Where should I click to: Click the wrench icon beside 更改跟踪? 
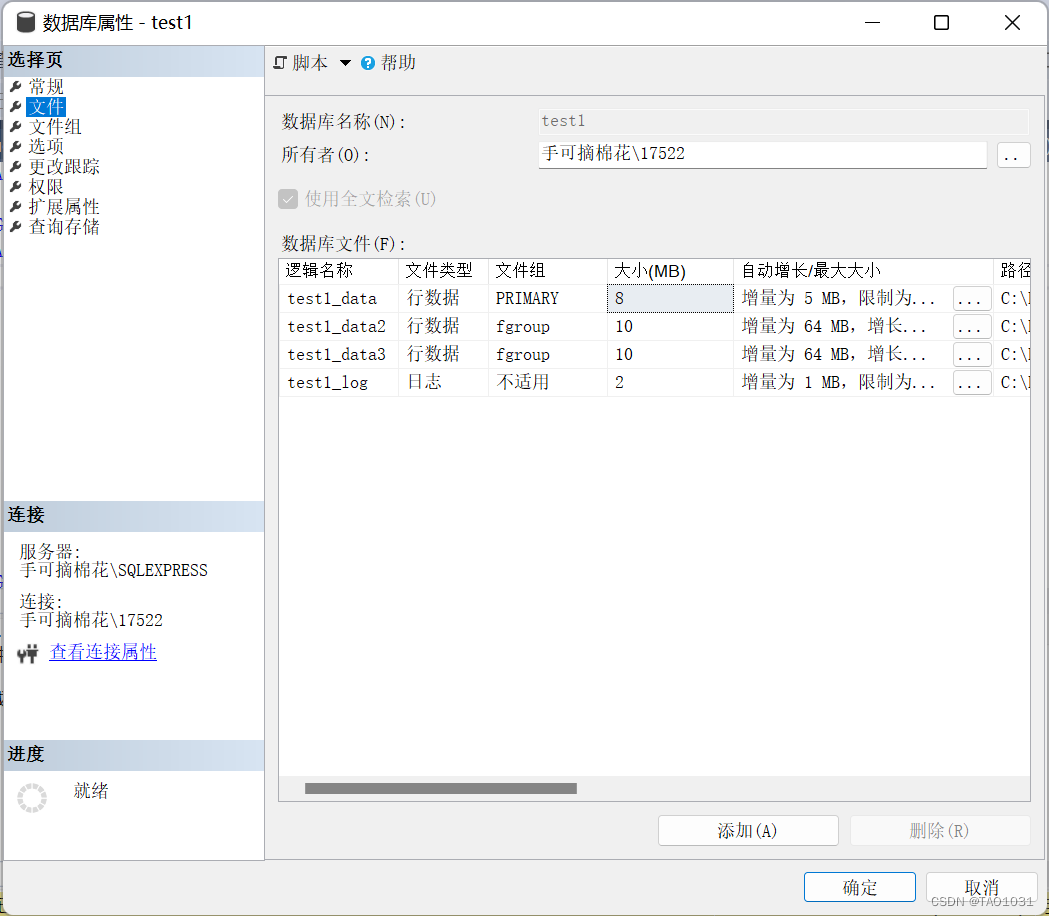pyautogui.click(x=16, y=167)
